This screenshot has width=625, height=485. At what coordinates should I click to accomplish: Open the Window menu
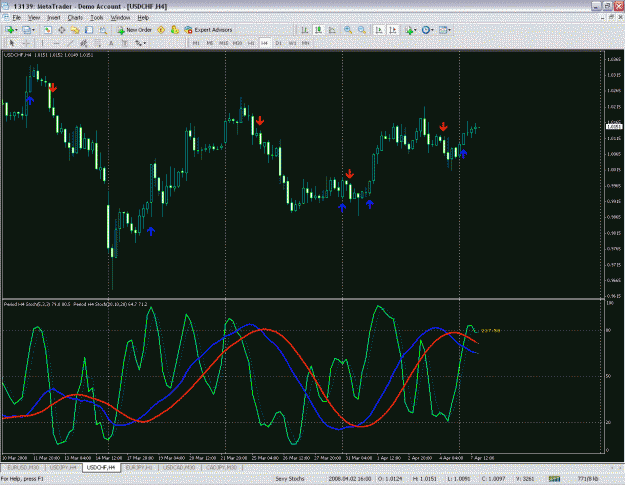120,18
